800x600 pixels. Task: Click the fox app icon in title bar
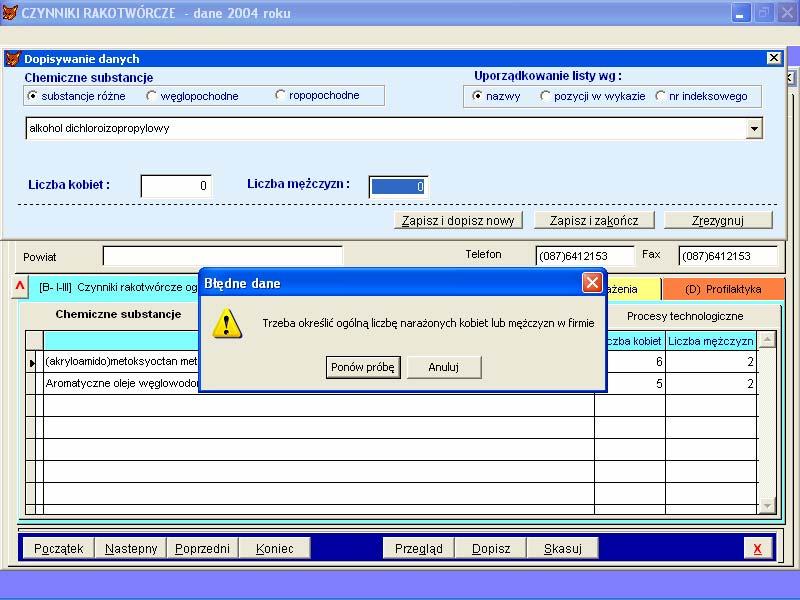click(10, 12)
